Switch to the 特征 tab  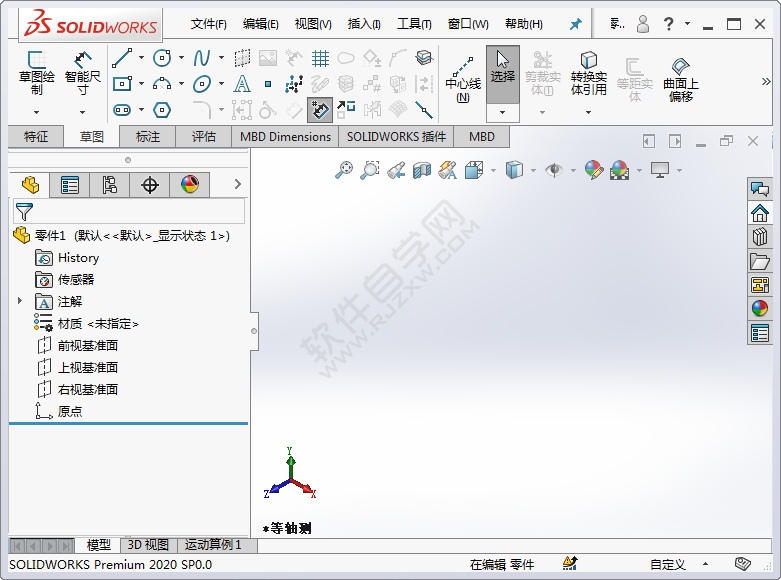coord(36,137)
